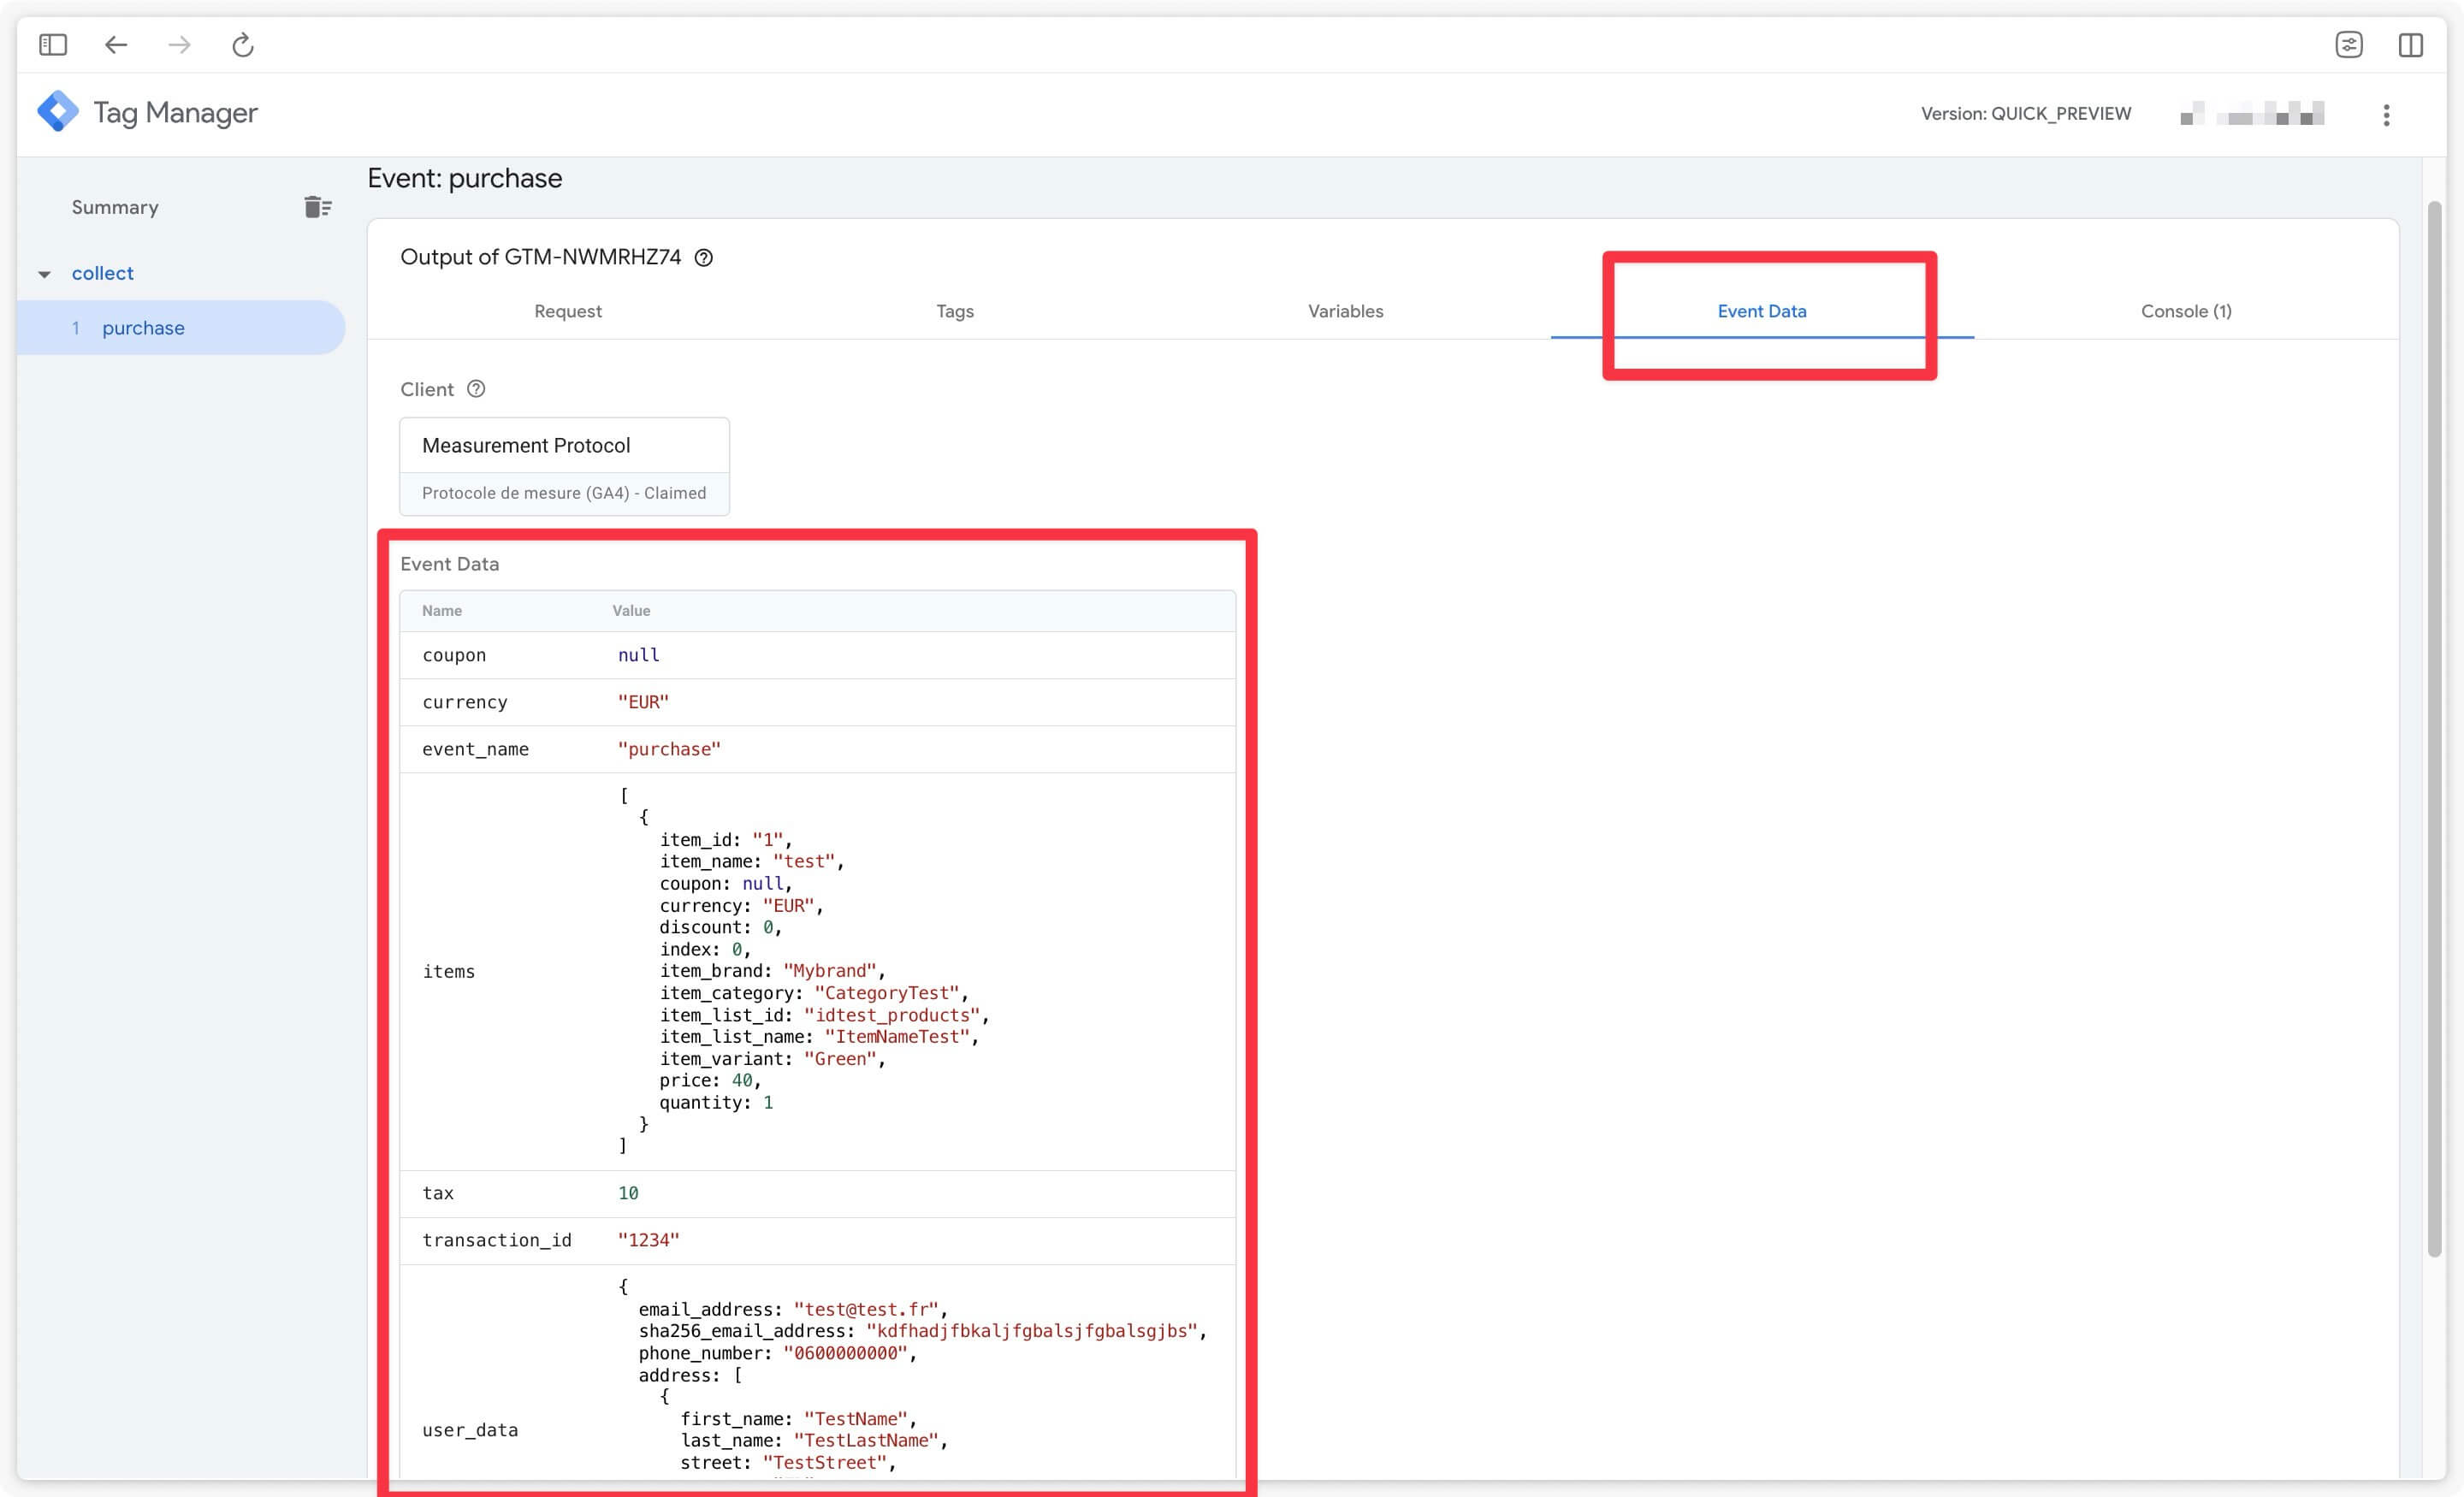Click the tax value 10
The width and height of the screenshot is (2464, 1497).
[628, 1193]
